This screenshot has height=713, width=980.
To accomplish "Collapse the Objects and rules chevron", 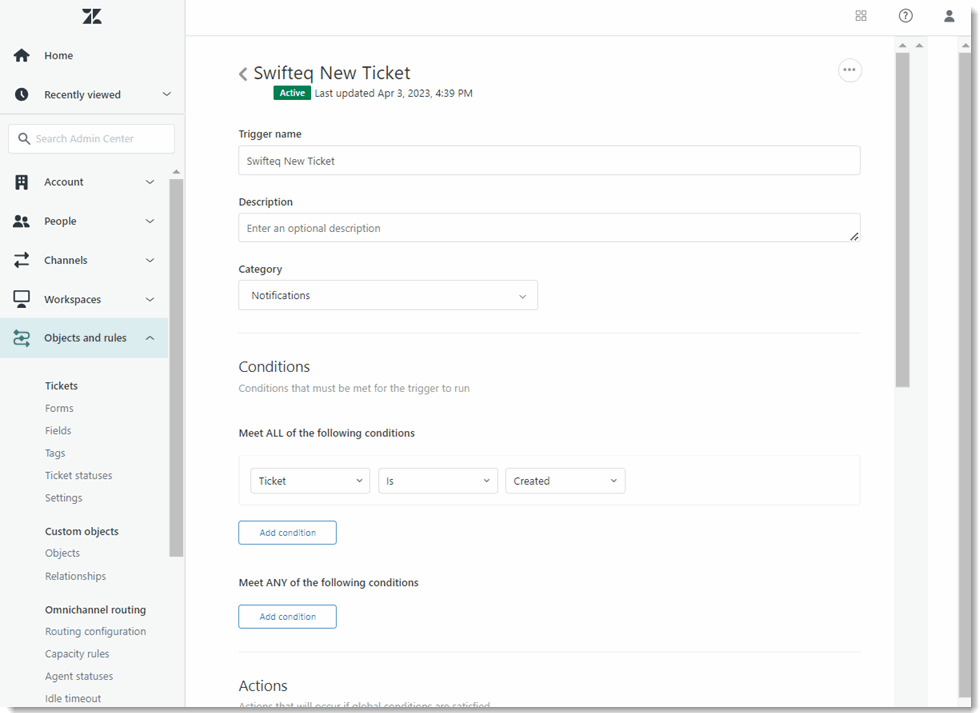I will (150, 338).
